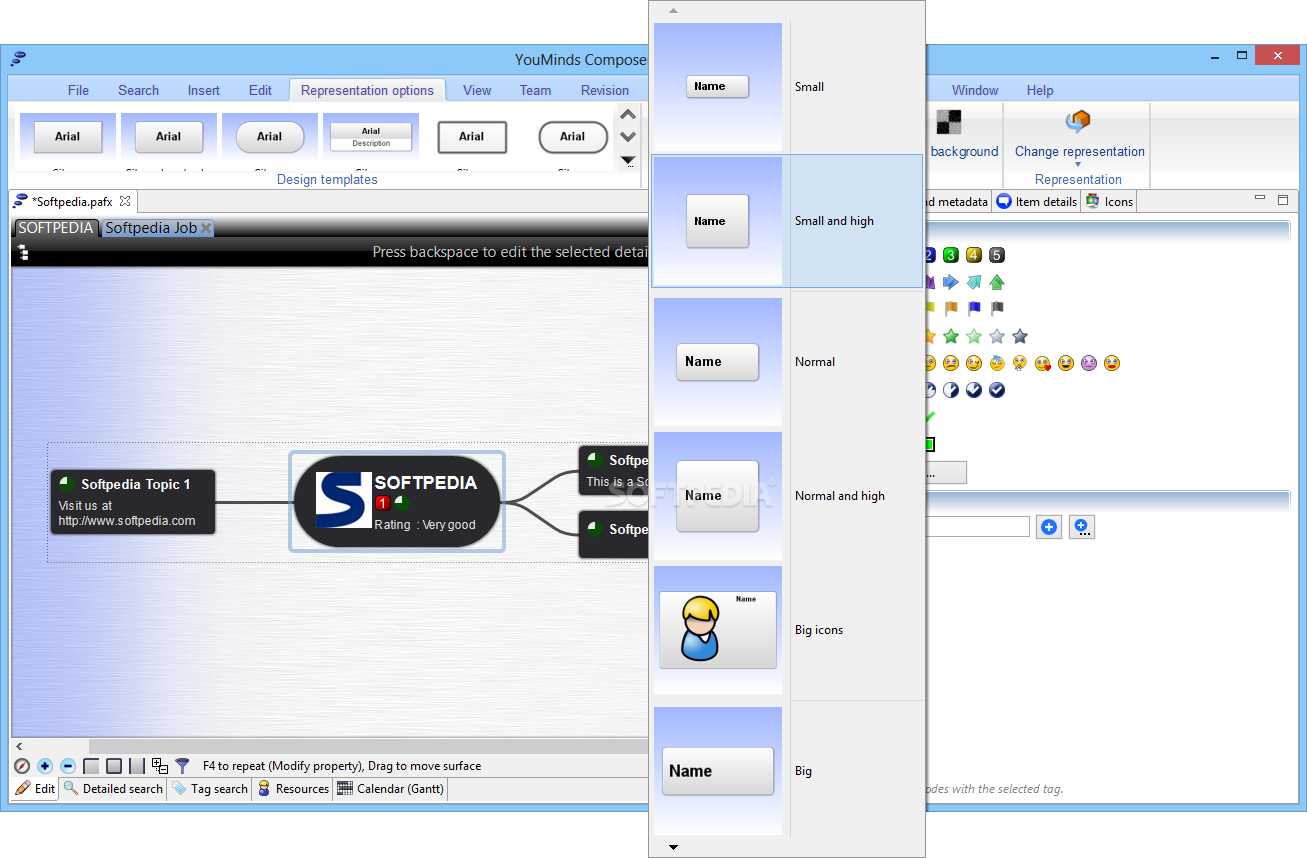Click the left arrow of the canvas scrollbar
The height and width of the screenshot is (858, 1307).
[19, 746]
